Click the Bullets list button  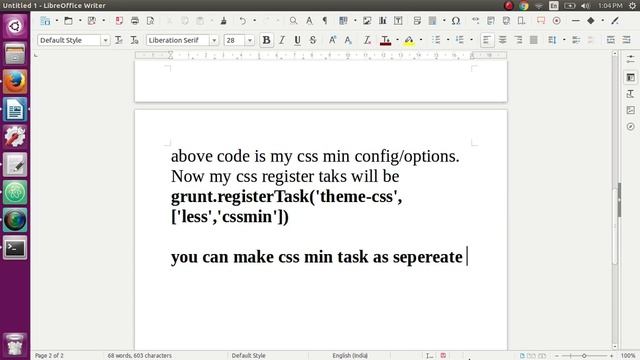tap(436, 40)
